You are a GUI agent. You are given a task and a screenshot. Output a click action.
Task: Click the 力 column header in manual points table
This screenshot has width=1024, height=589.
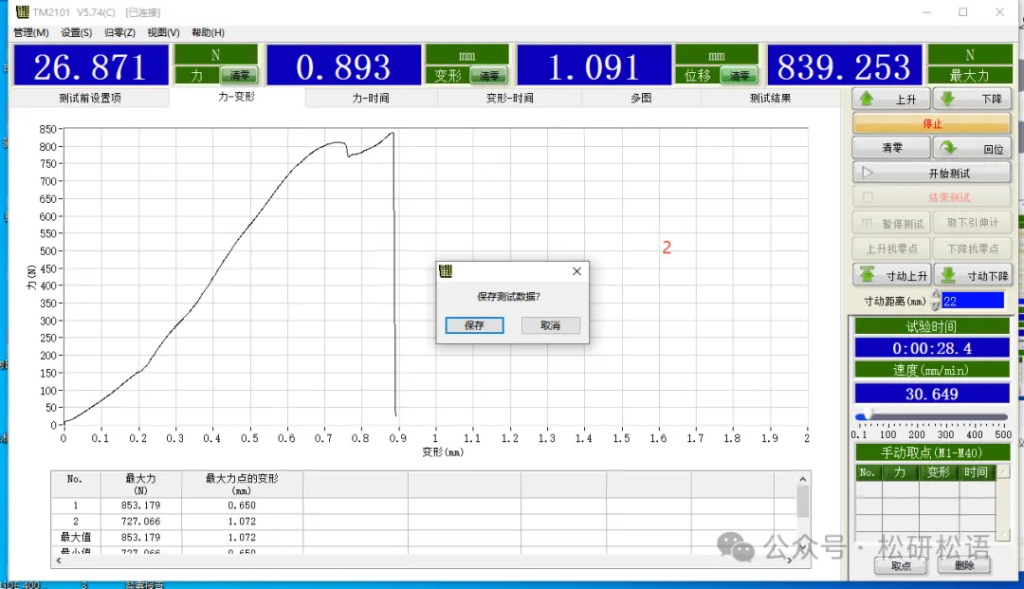(900, 472)
